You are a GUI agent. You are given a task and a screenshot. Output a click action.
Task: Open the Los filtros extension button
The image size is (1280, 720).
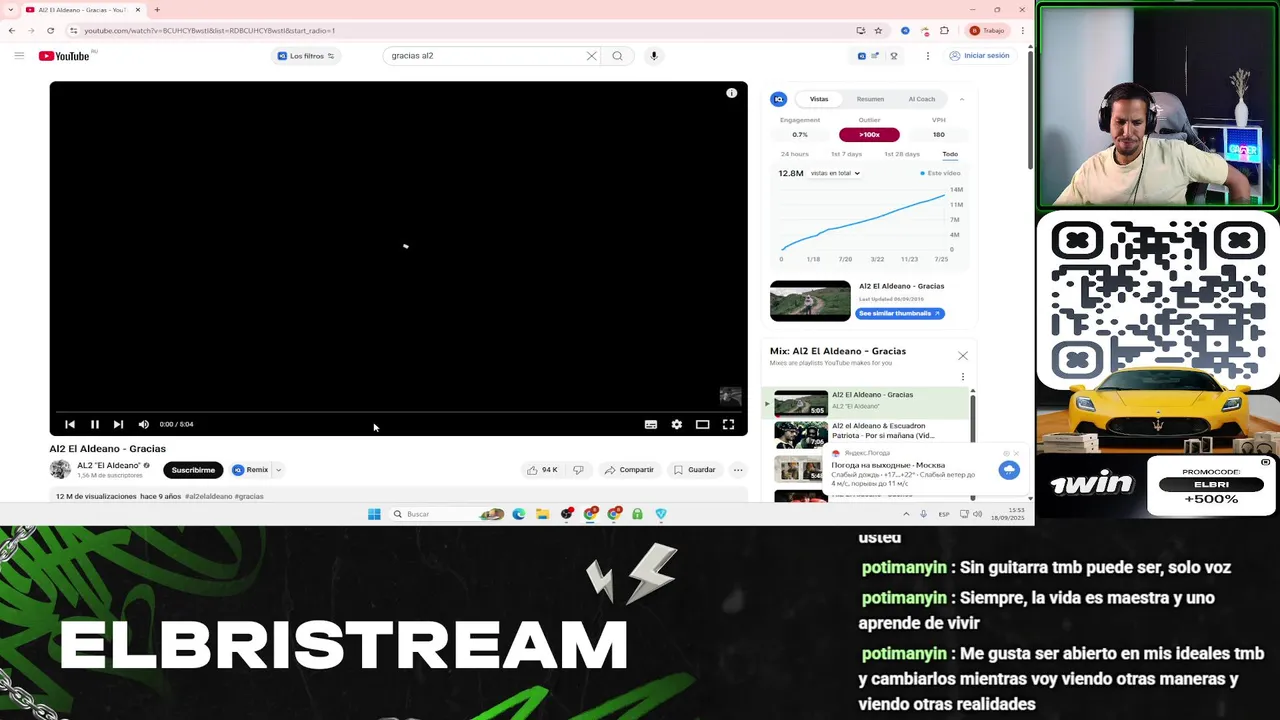(x=306, y=56)
